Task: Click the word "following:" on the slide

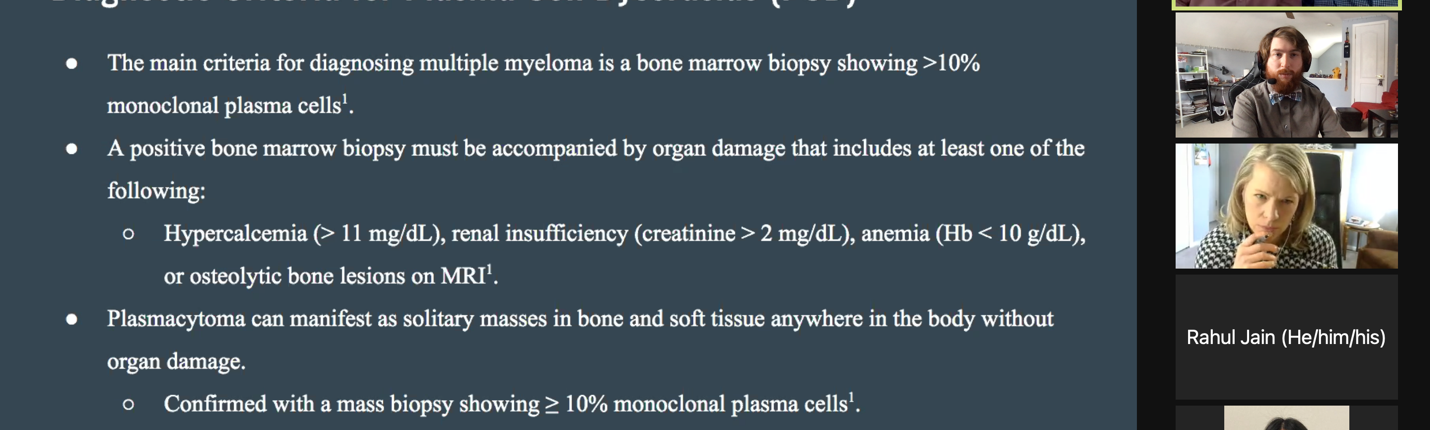Action: 156,191
